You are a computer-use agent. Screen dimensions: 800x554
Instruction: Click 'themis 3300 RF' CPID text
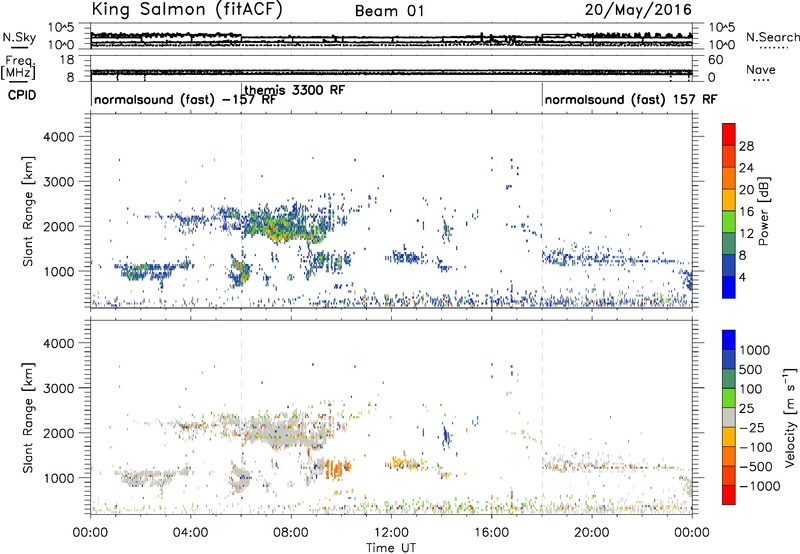click(x=295, y=90)
